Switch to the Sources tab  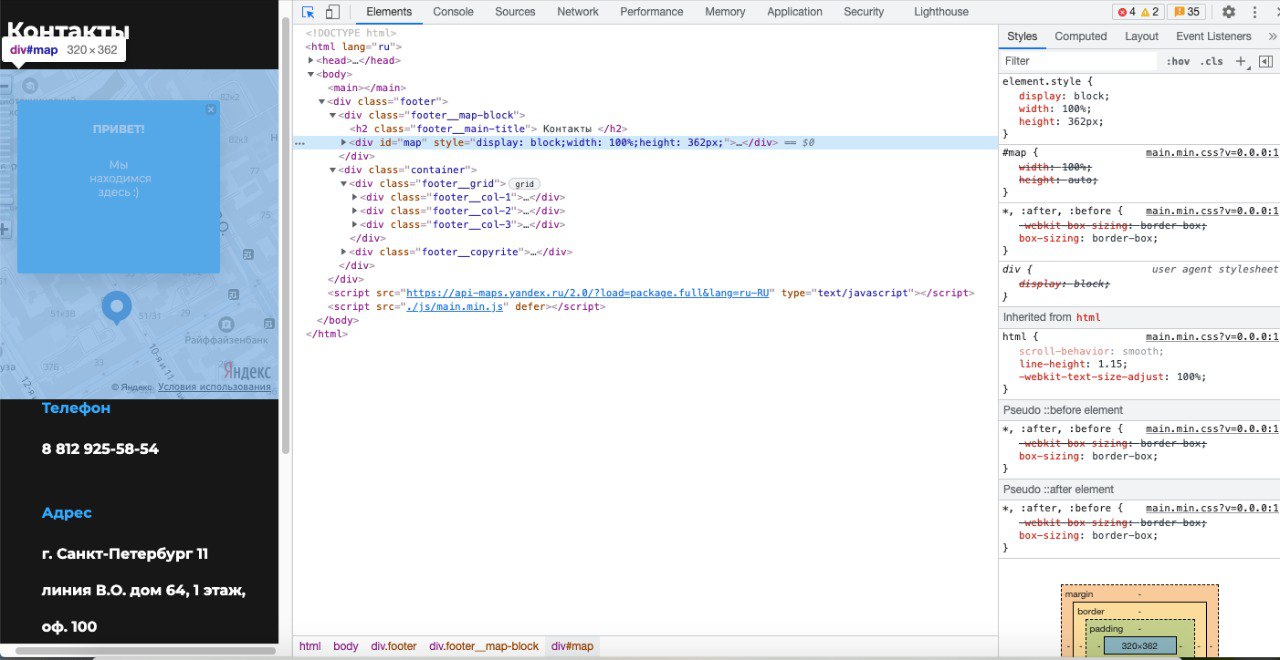[515, 12]
